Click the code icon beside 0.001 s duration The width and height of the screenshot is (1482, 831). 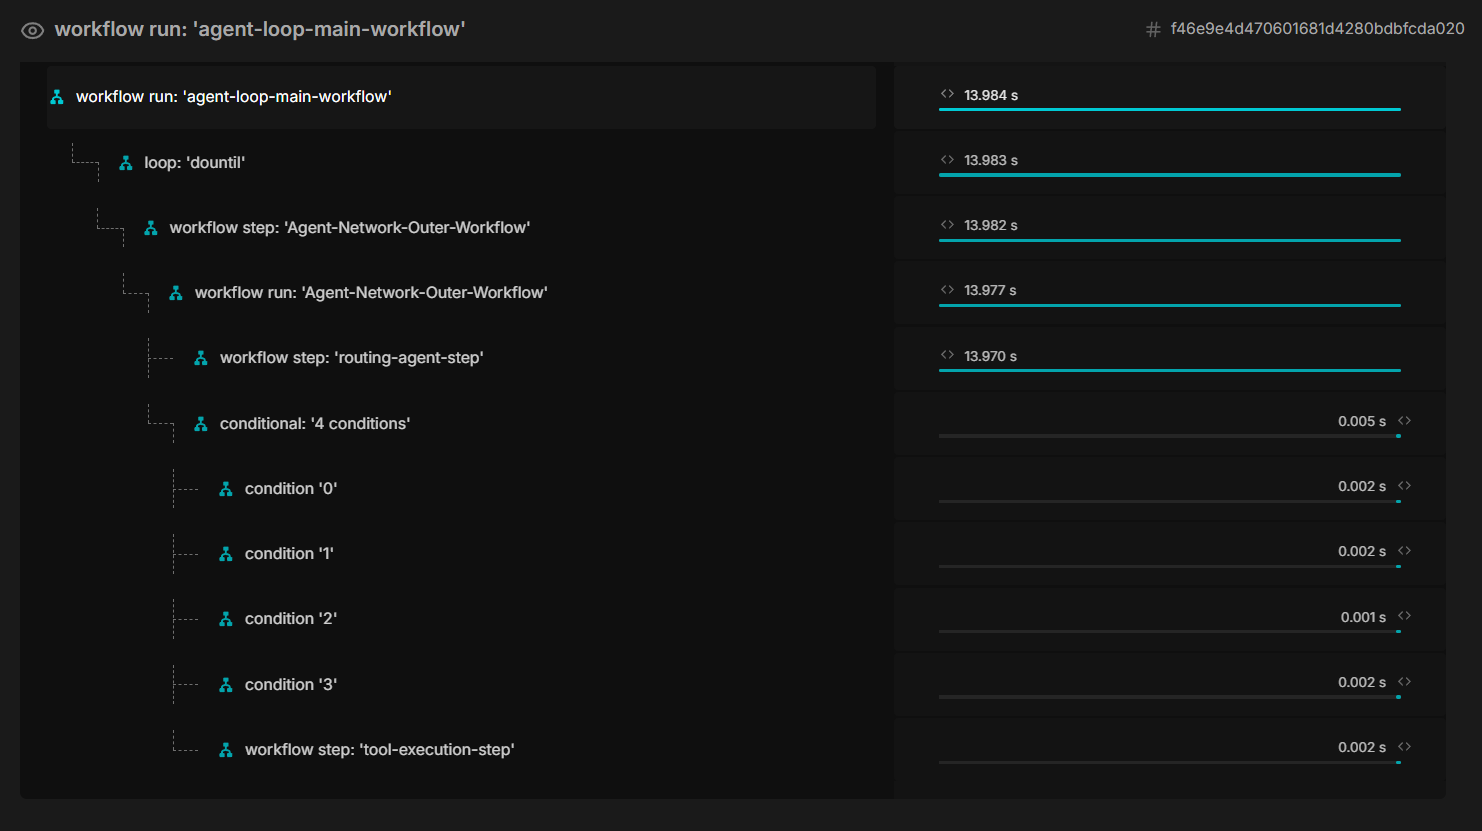click(1405, 616)
